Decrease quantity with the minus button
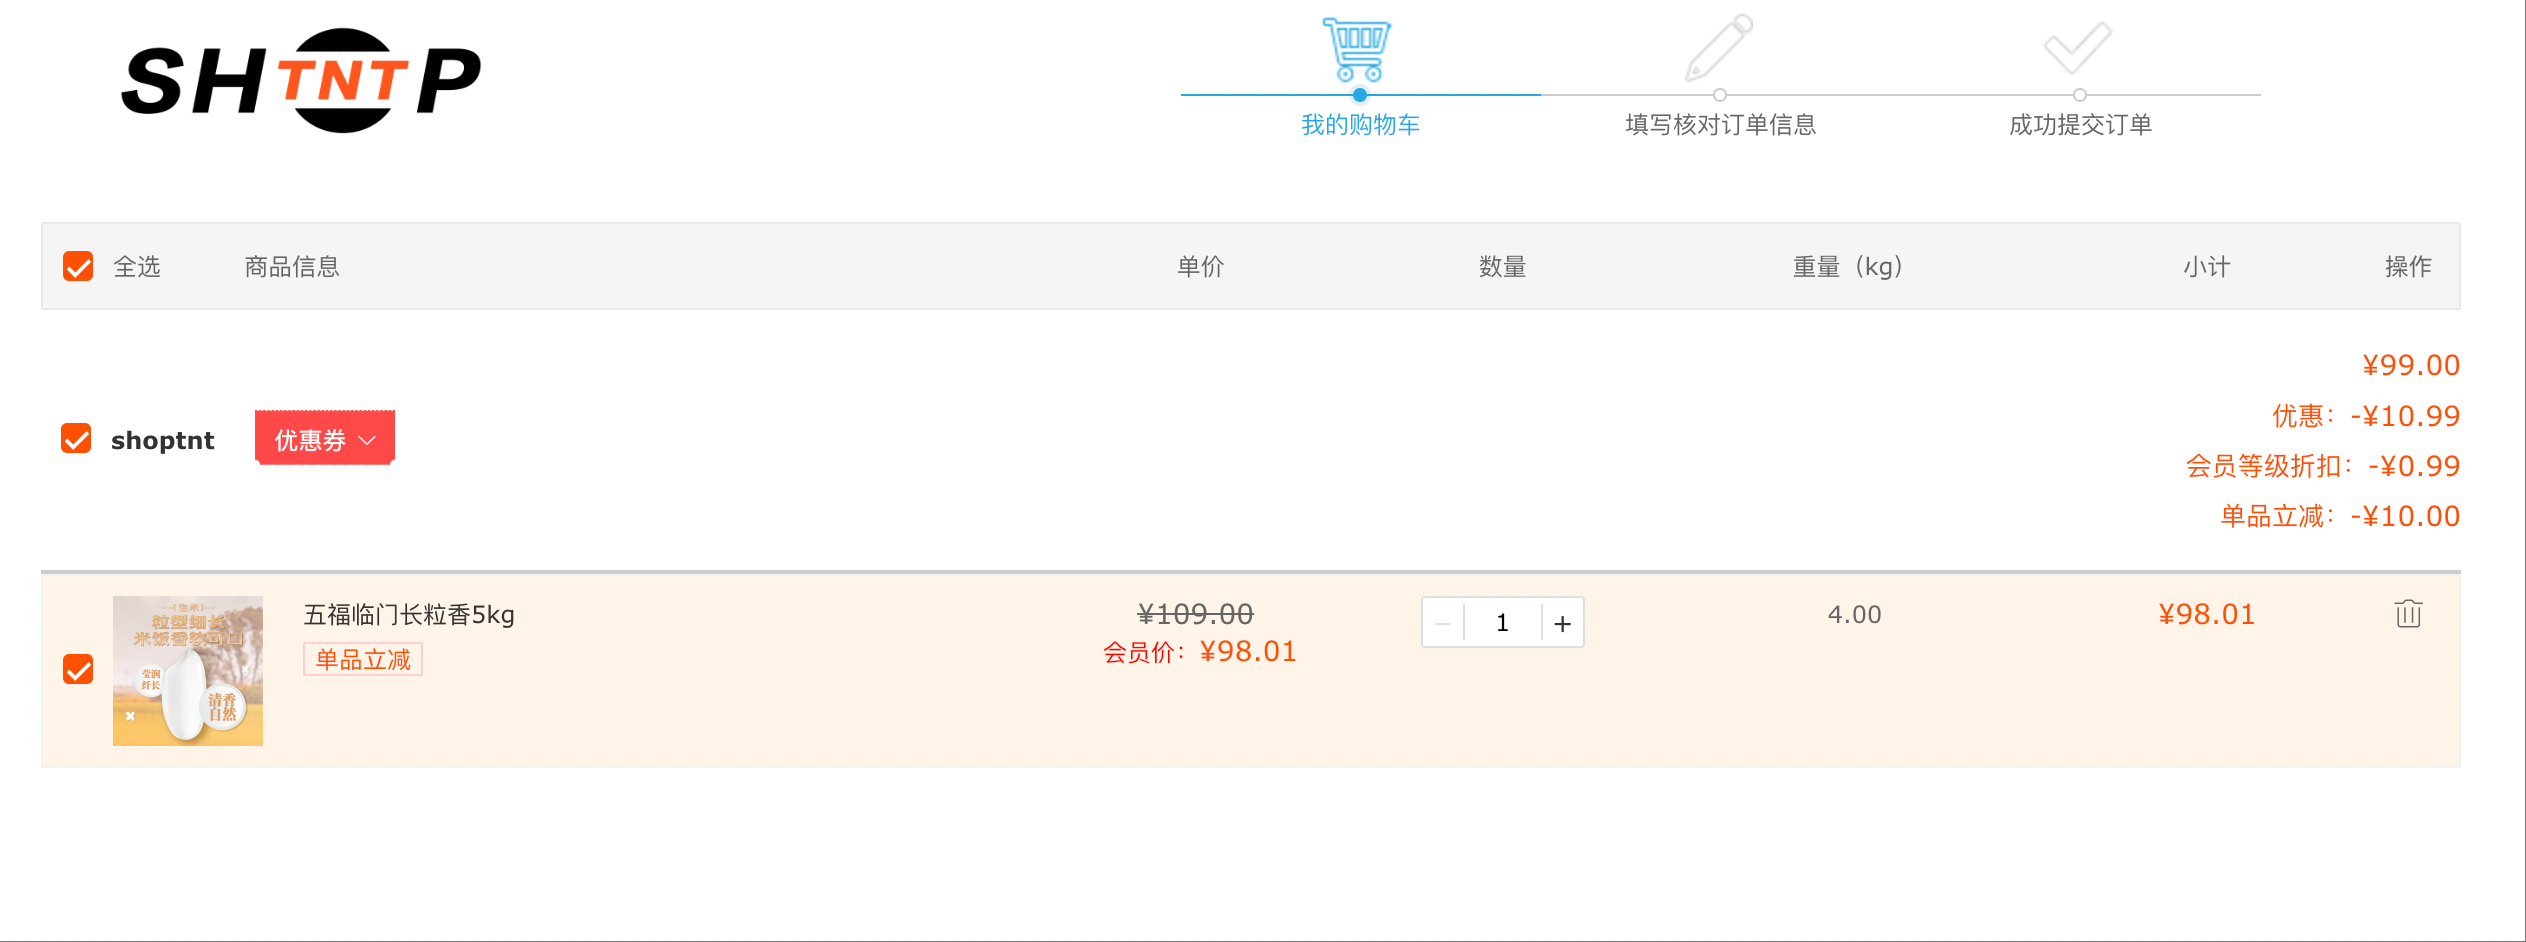Screen dimensions: 2526x942 (1443, 623)
